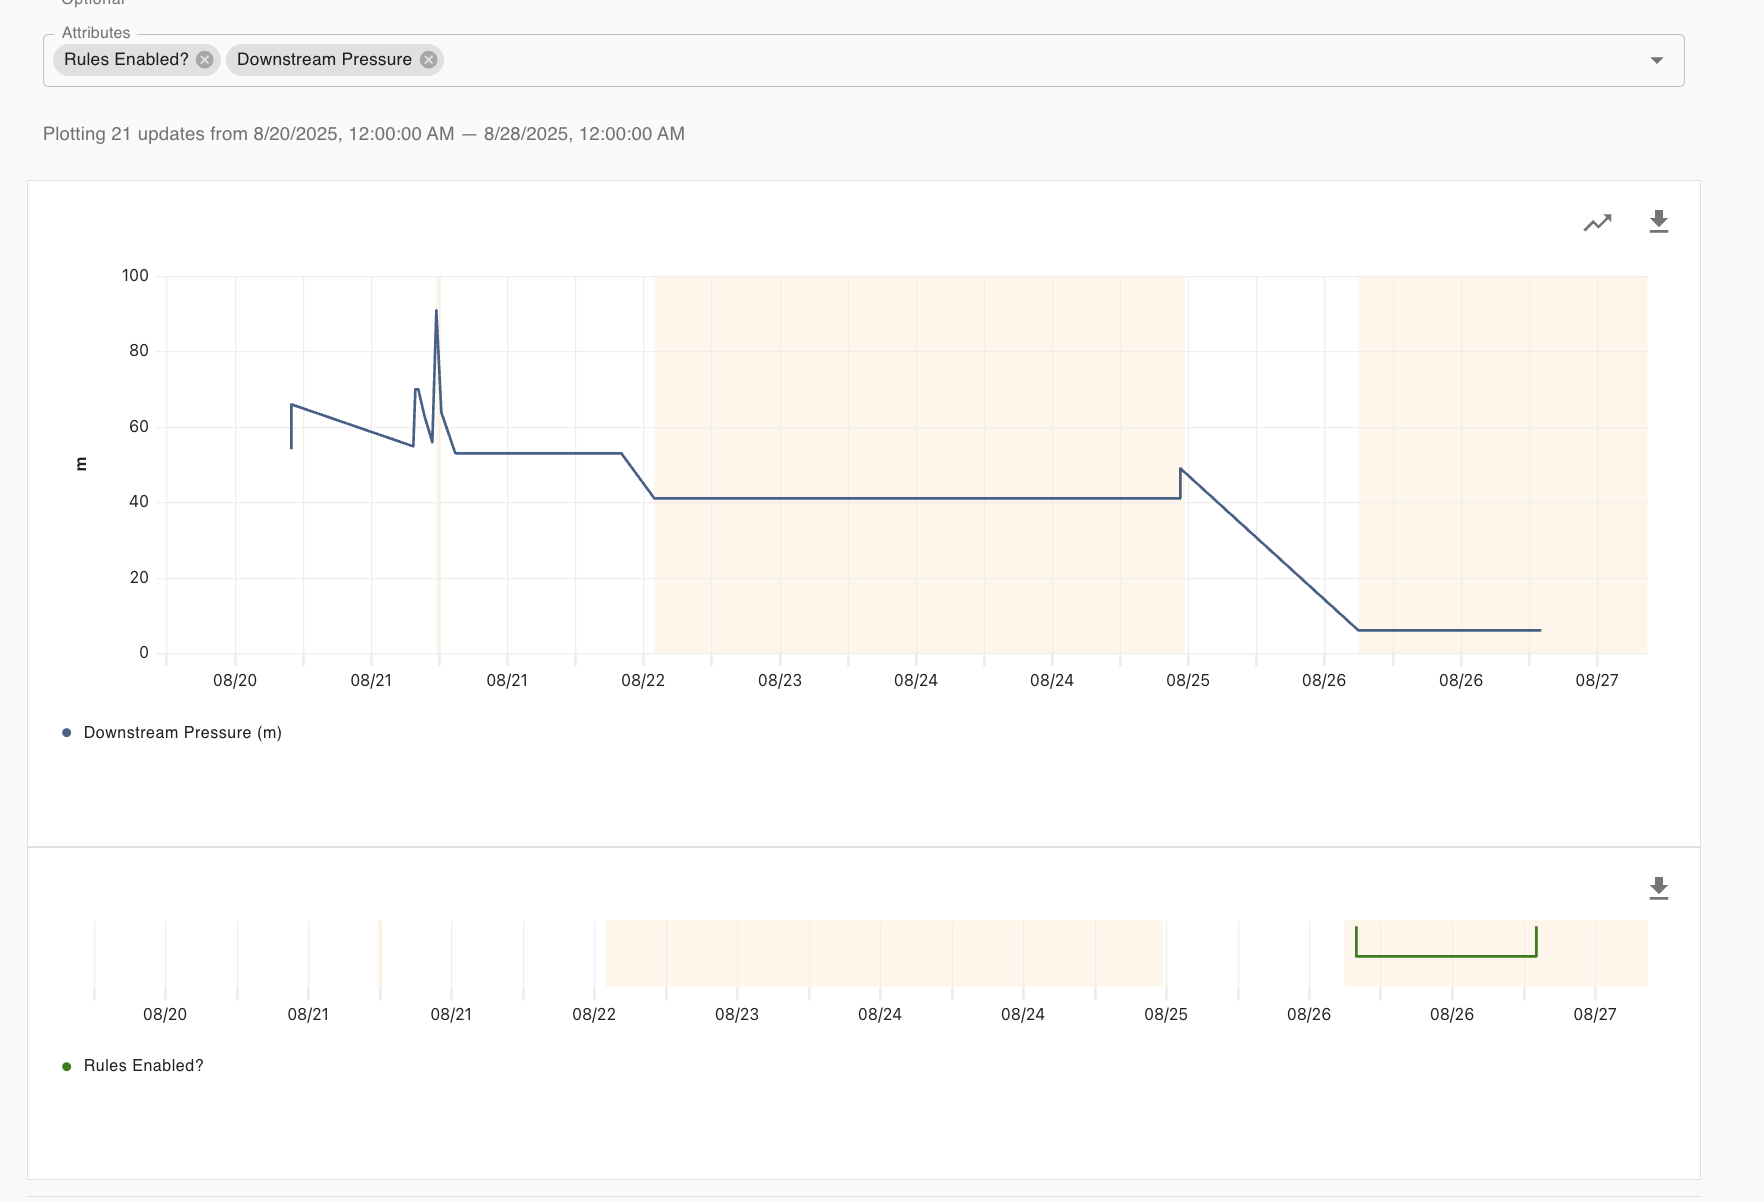Remove the Rules Enabled? attribute chip
The width and height of the screenshot is (1764, 1202).
[x=205, y=60]
